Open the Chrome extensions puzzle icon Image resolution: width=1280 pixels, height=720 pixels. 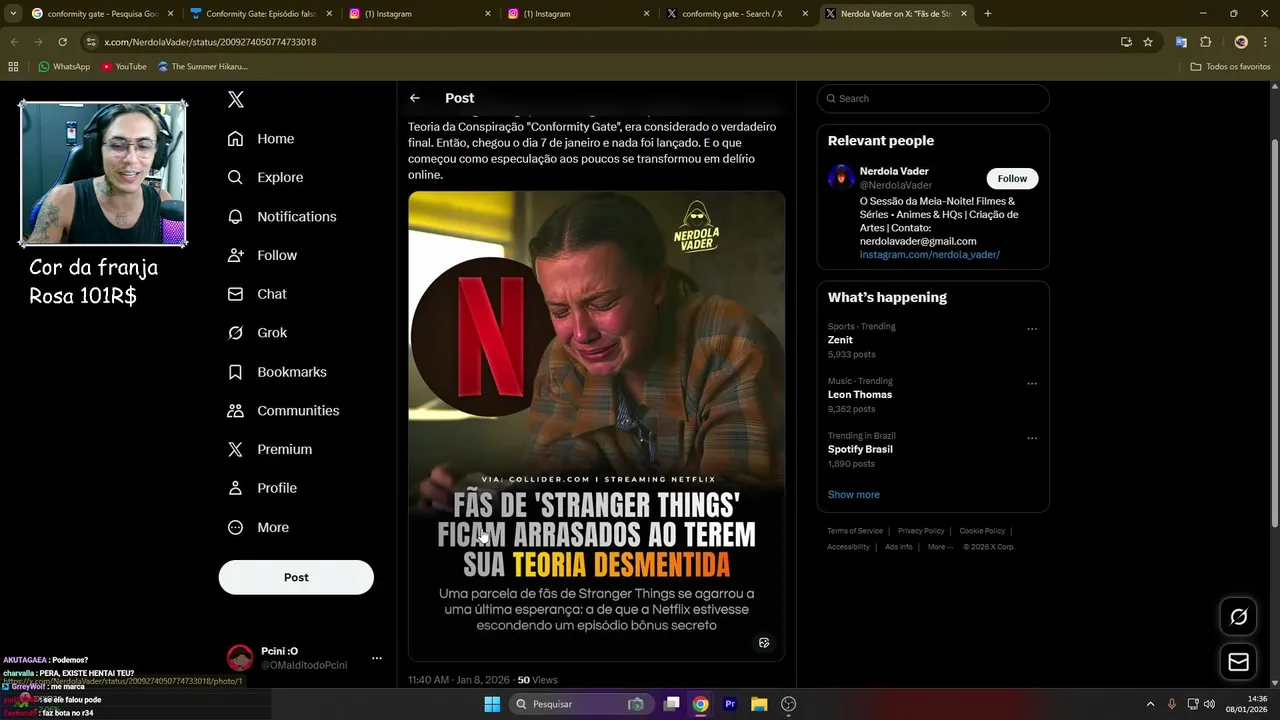pyautogui.click(x=1205, y=42)
